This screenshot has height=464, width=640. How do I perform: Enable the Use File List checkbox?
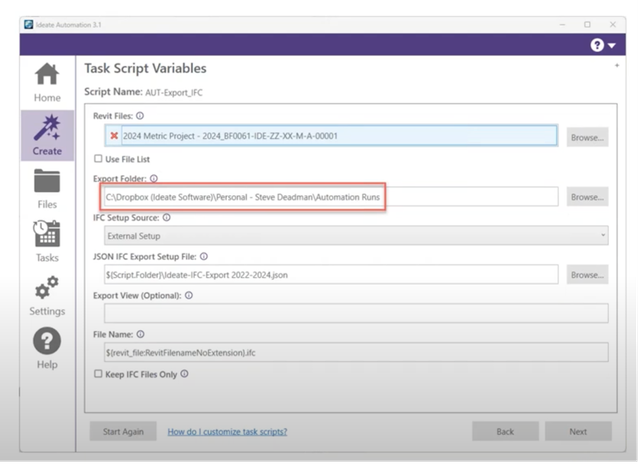point(98,158)
